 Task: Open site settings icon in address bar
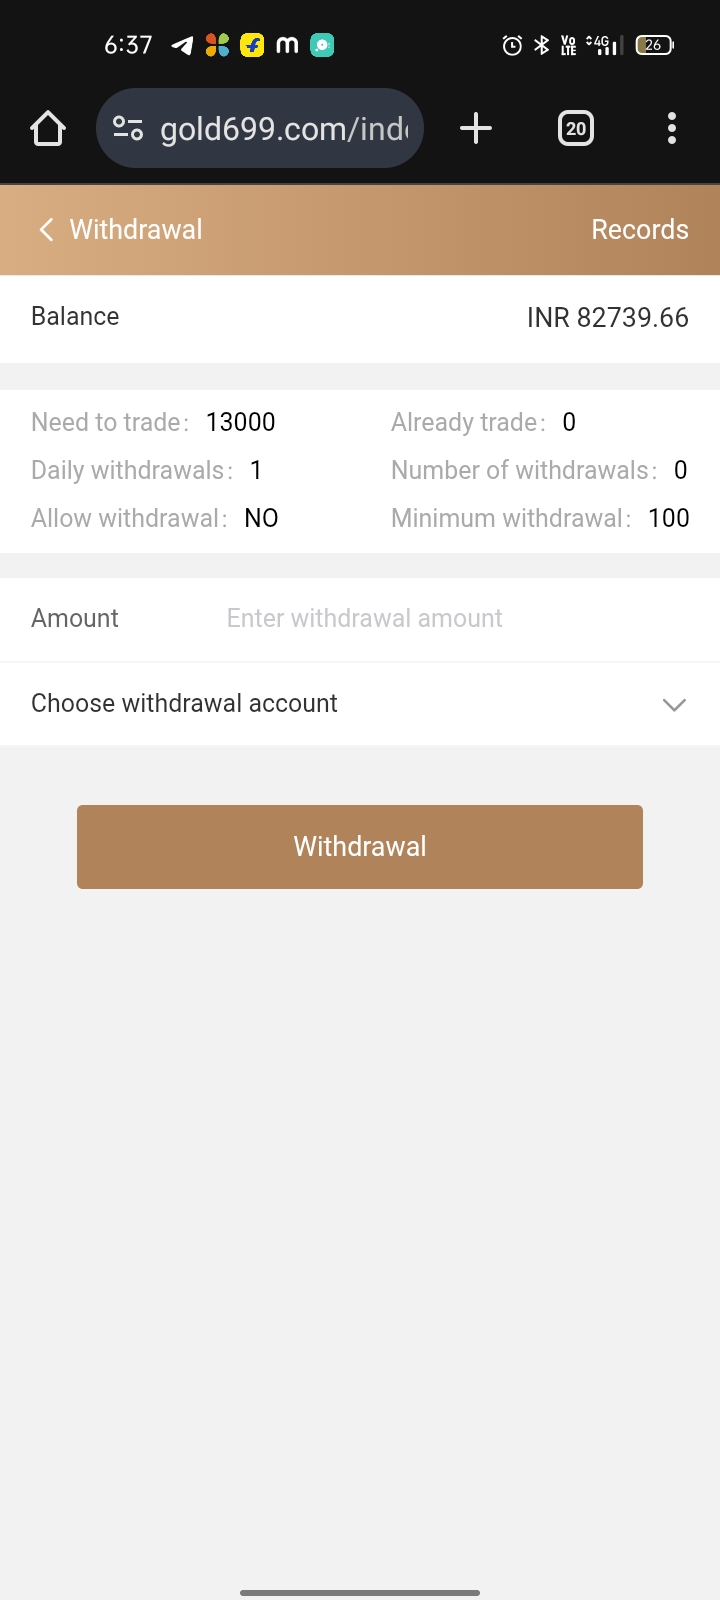[x=128, y=129]
